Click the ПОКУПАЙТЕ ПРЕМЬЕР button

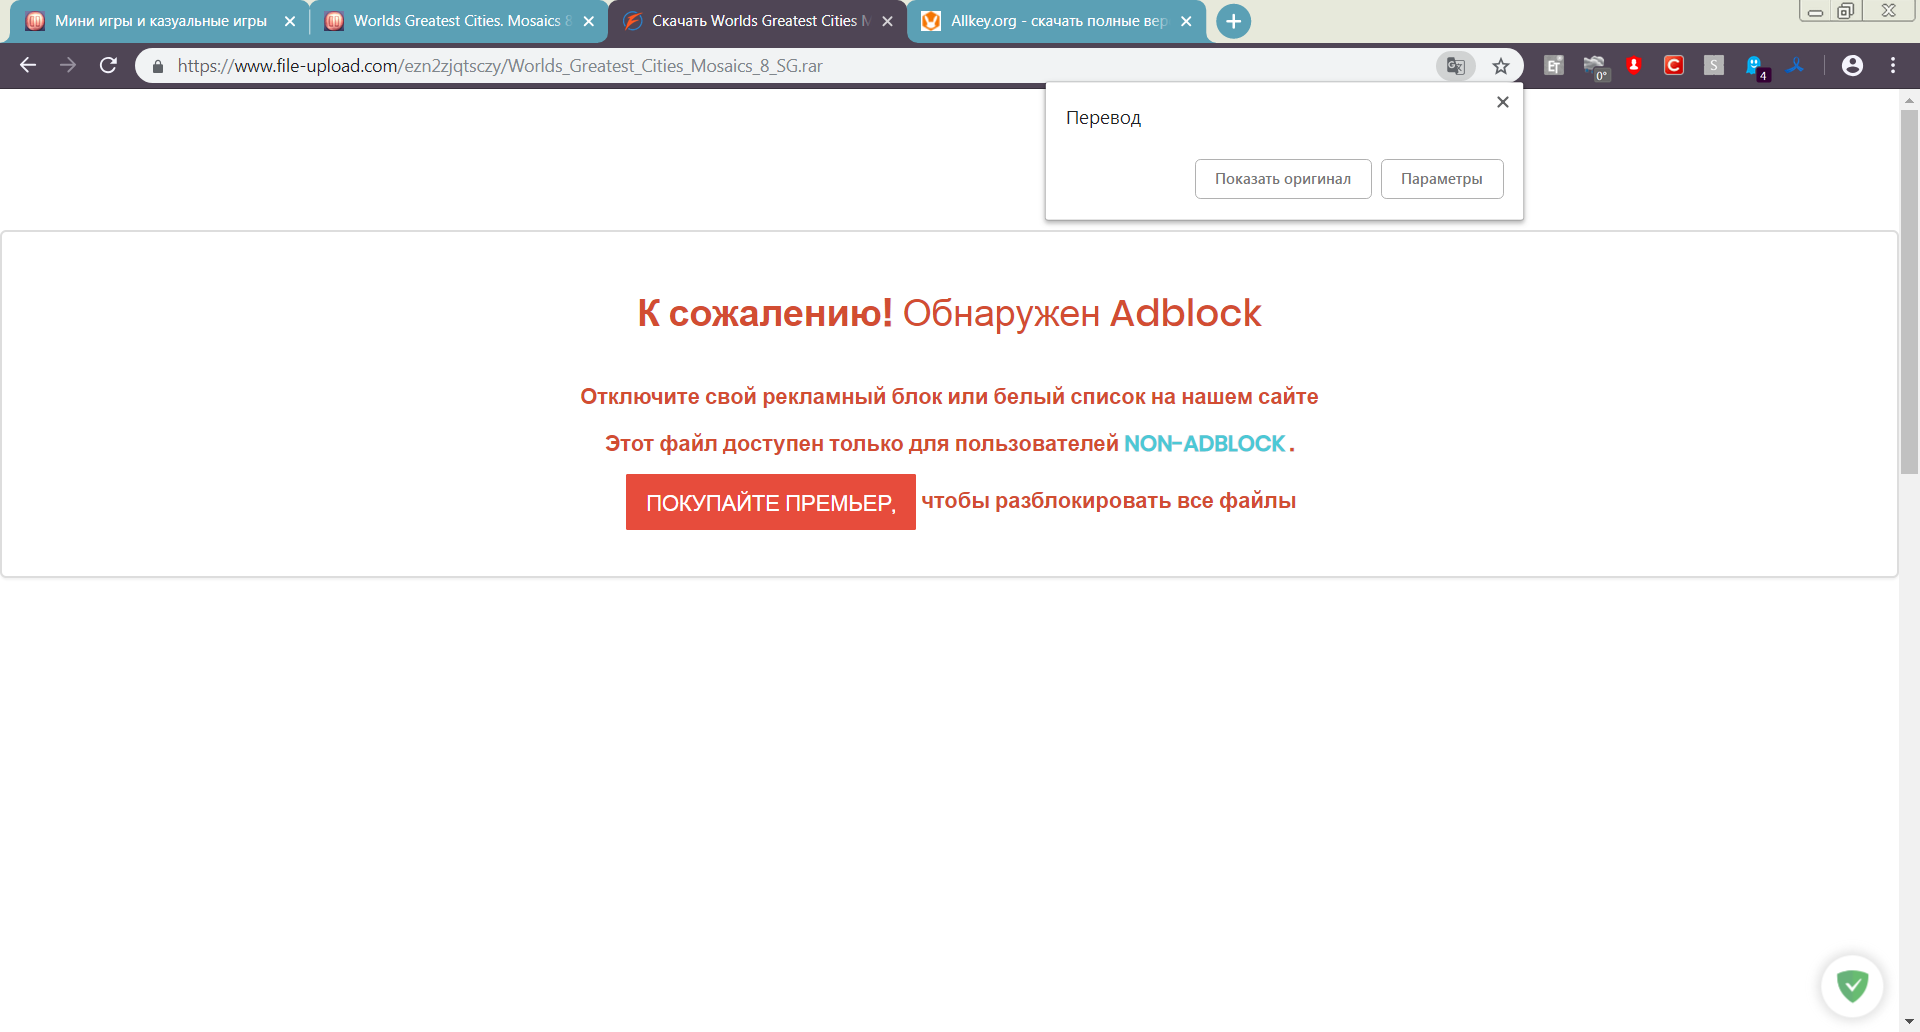pyautogui.click(x=771, y=502)
